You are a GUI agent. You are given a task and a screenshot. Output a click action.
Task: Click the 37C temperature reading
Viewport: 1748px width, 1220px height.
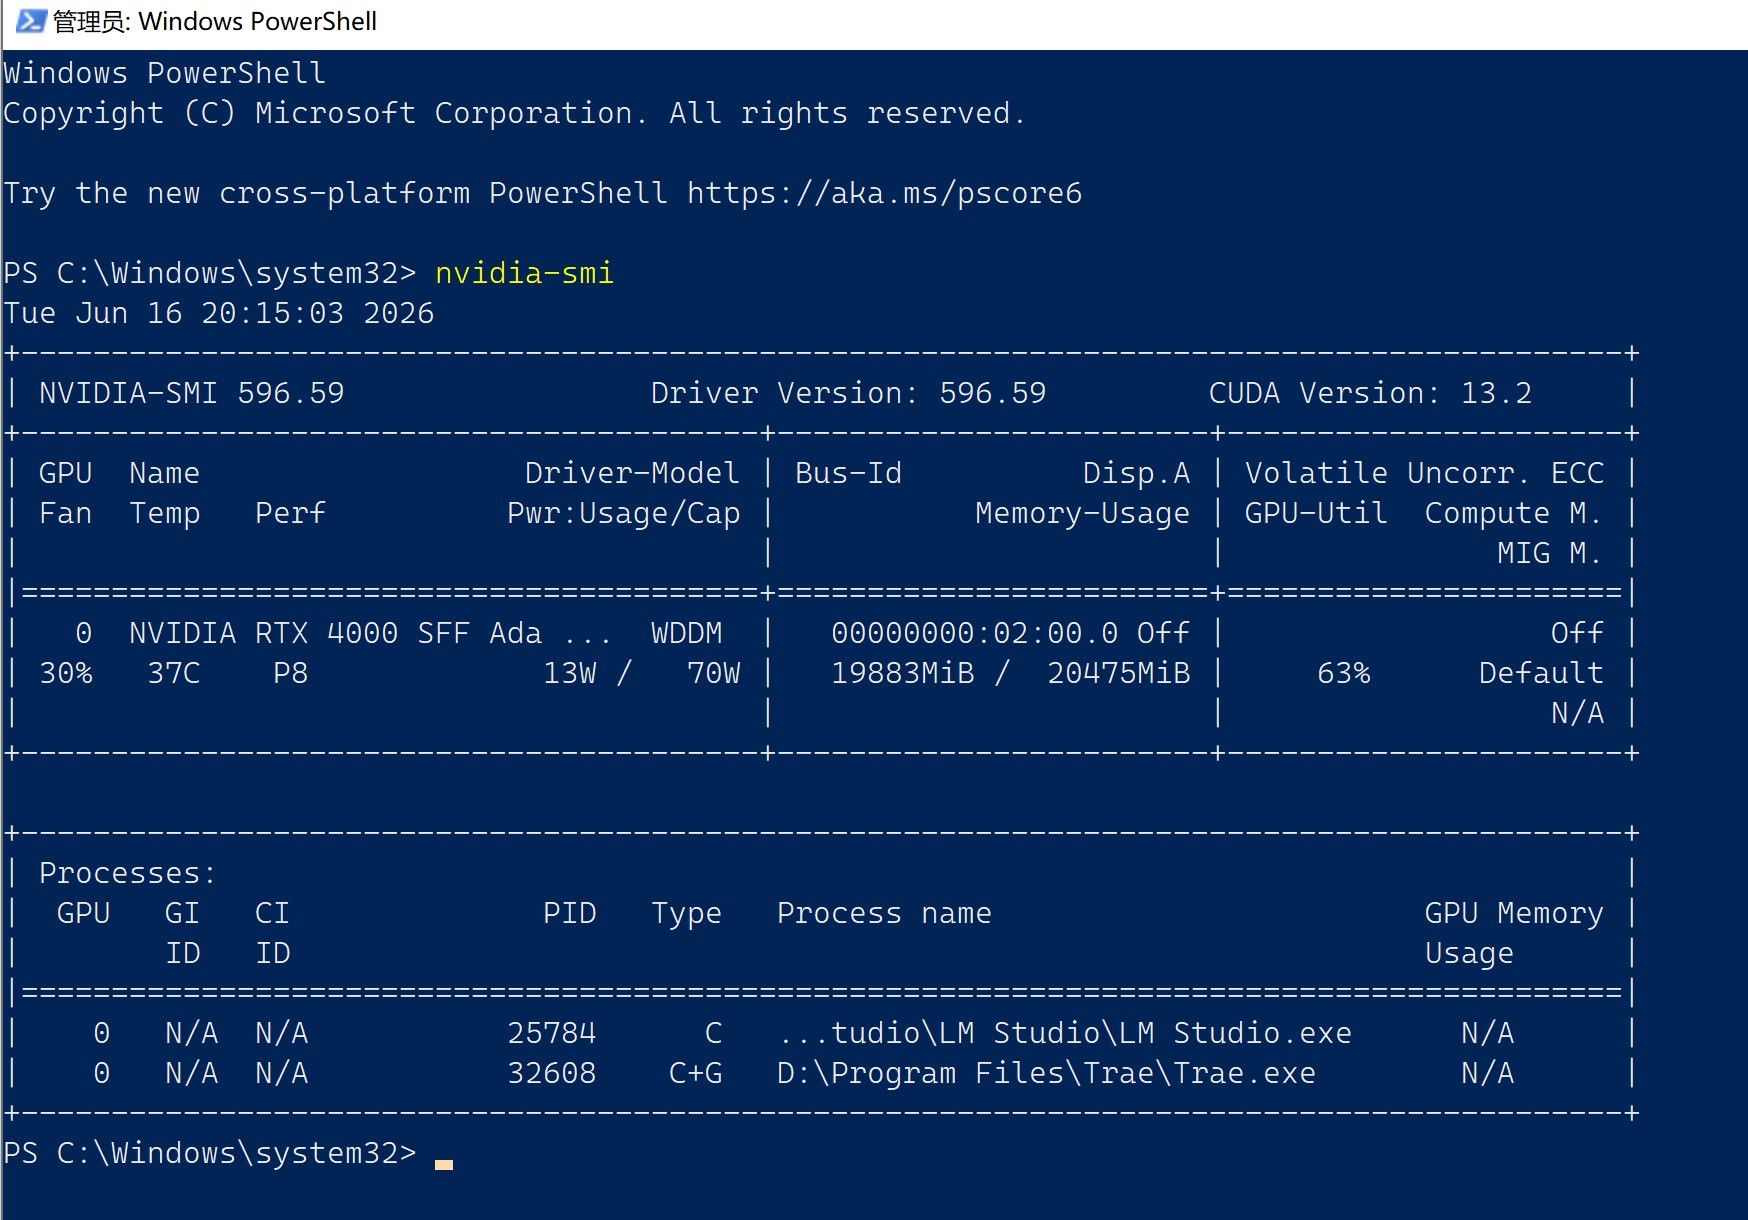173,673
